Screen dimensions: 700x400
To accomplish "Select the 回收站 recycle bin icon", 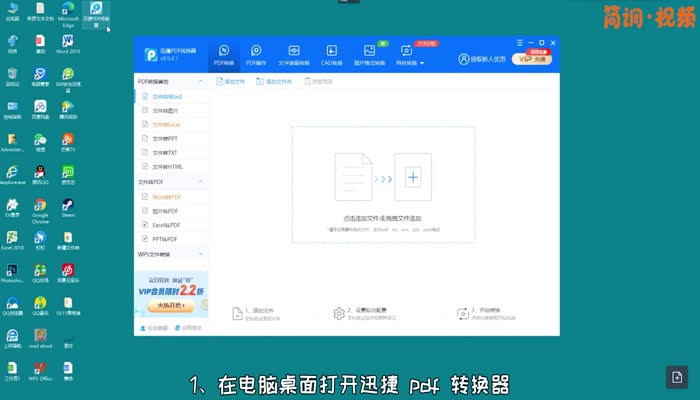I will coord(12,77).
